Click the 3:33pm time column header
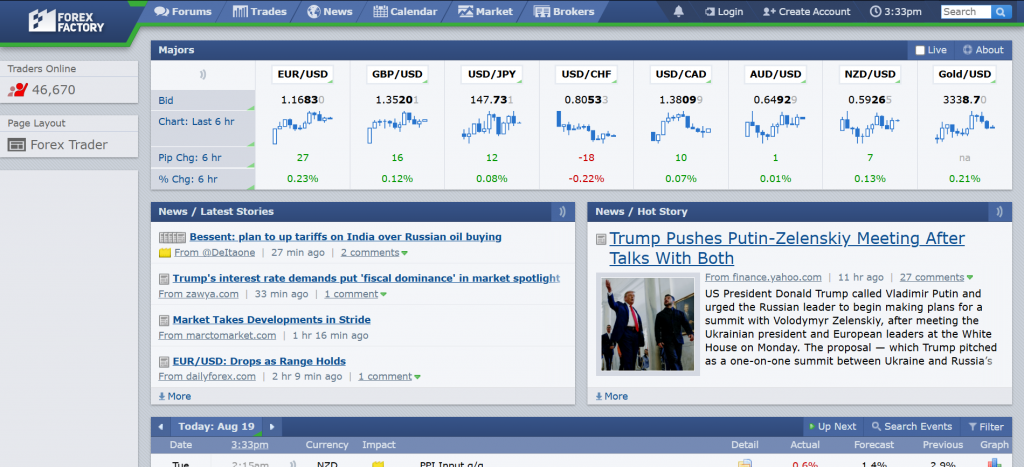The height and width of the screenshot is (467, 1024). [x=249, y=445]
